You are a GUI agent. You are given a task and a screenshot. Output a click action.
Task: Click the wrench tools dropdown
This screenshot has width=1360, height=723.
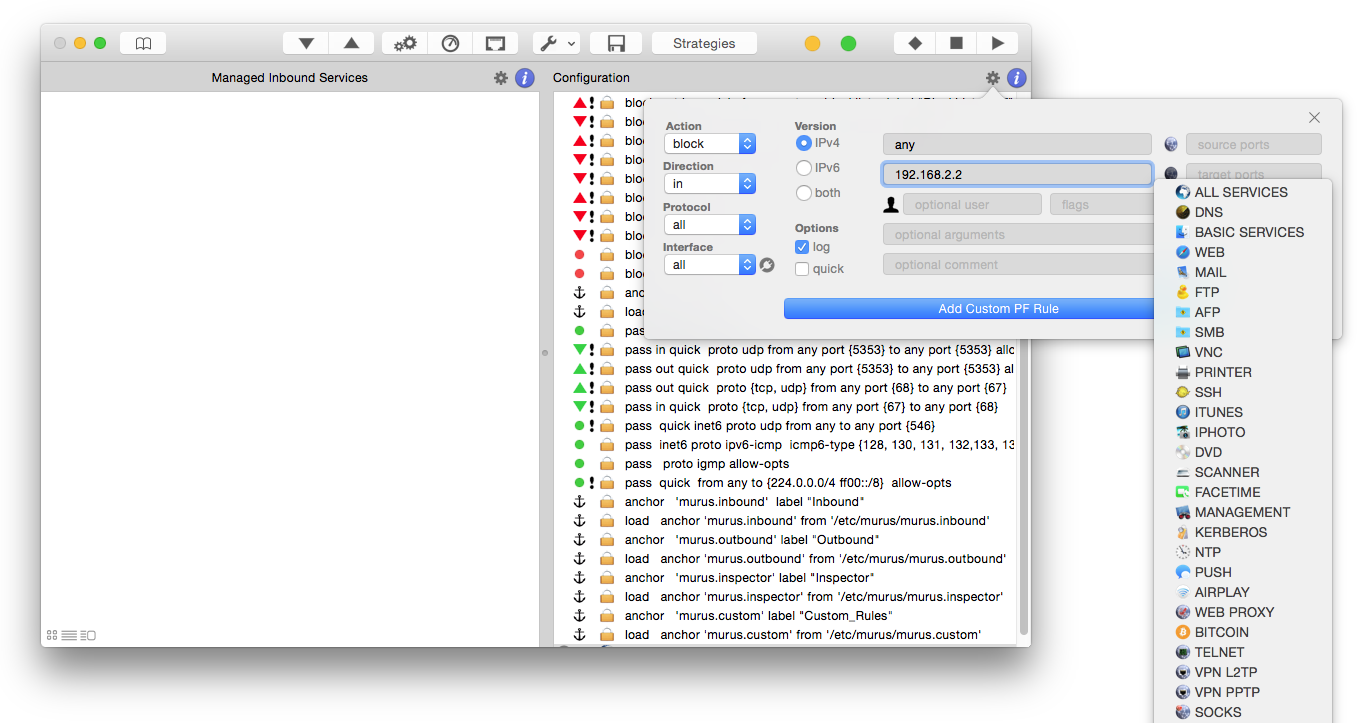[556, 43]
